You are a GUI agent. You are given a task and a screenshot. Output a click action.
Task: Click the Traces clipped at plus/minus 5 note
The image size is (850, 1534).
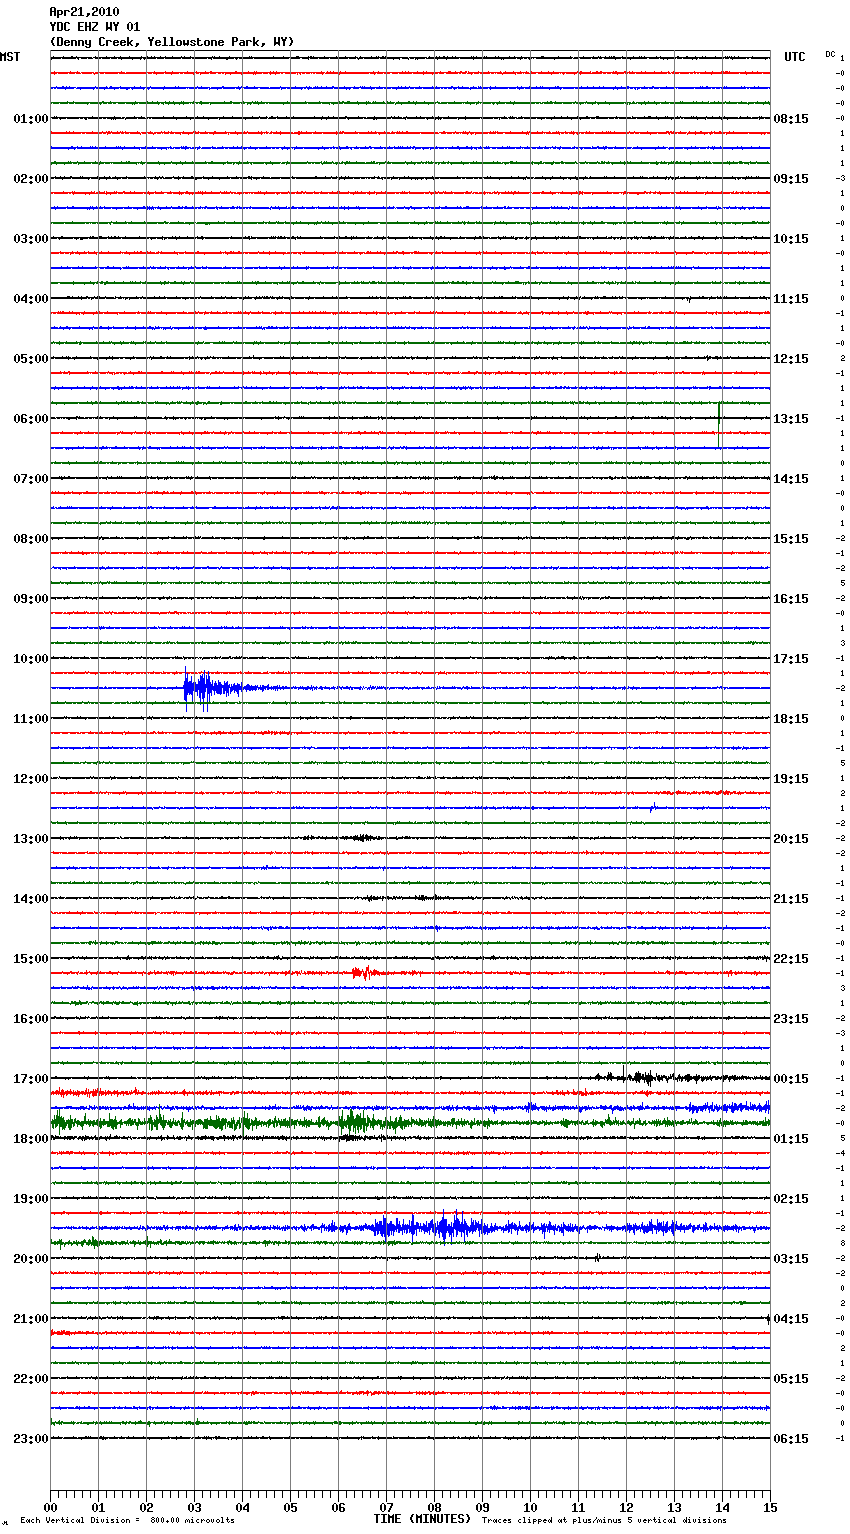[604, 1520]
